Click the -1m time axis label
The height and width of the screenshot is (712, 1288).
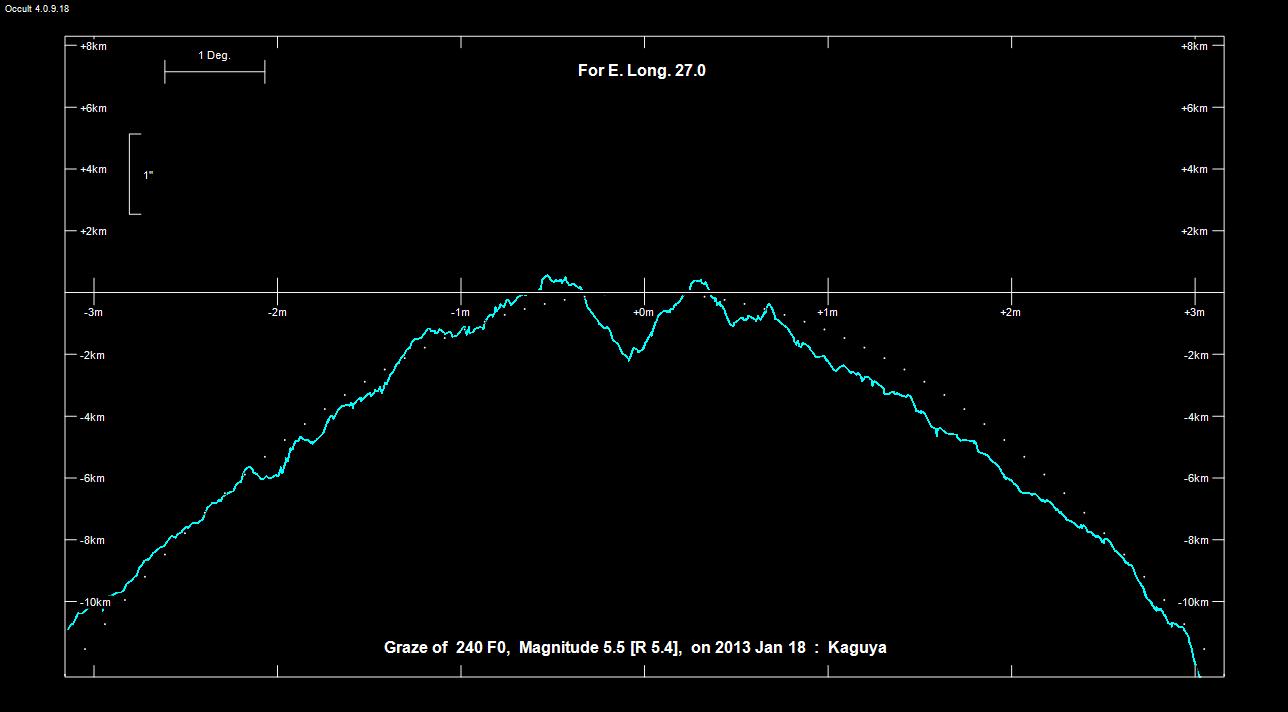pyautogui.click(x=460, y=312)
